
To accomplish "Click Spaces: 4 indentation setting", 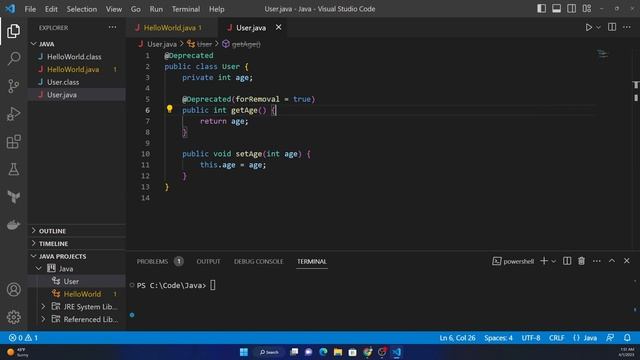I will [x=498, y=338].
